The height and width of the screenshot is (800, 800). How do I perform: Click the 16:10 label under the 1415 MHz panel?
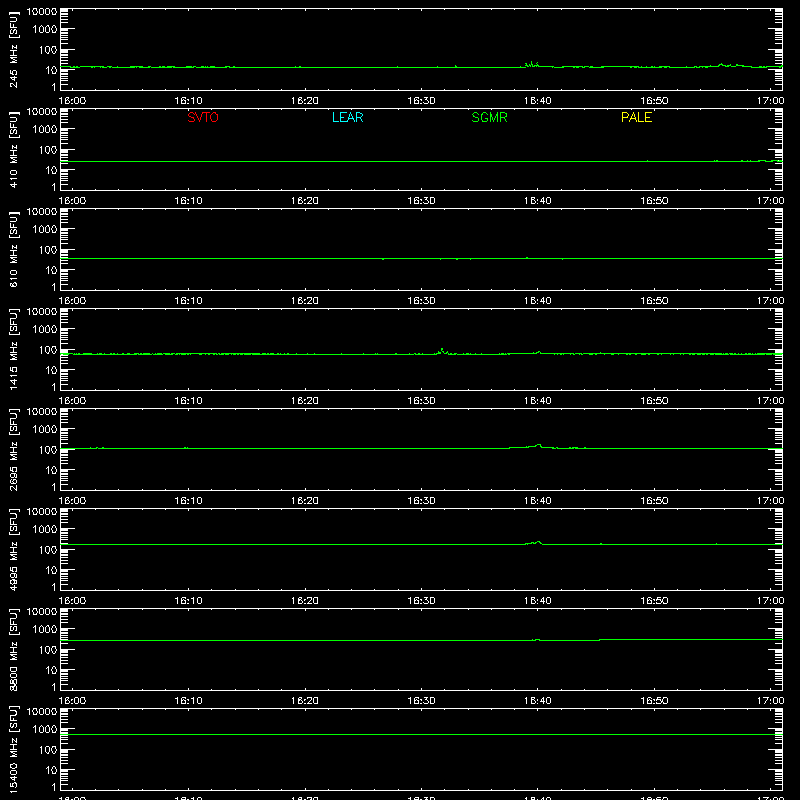click(x=189, y=401)
